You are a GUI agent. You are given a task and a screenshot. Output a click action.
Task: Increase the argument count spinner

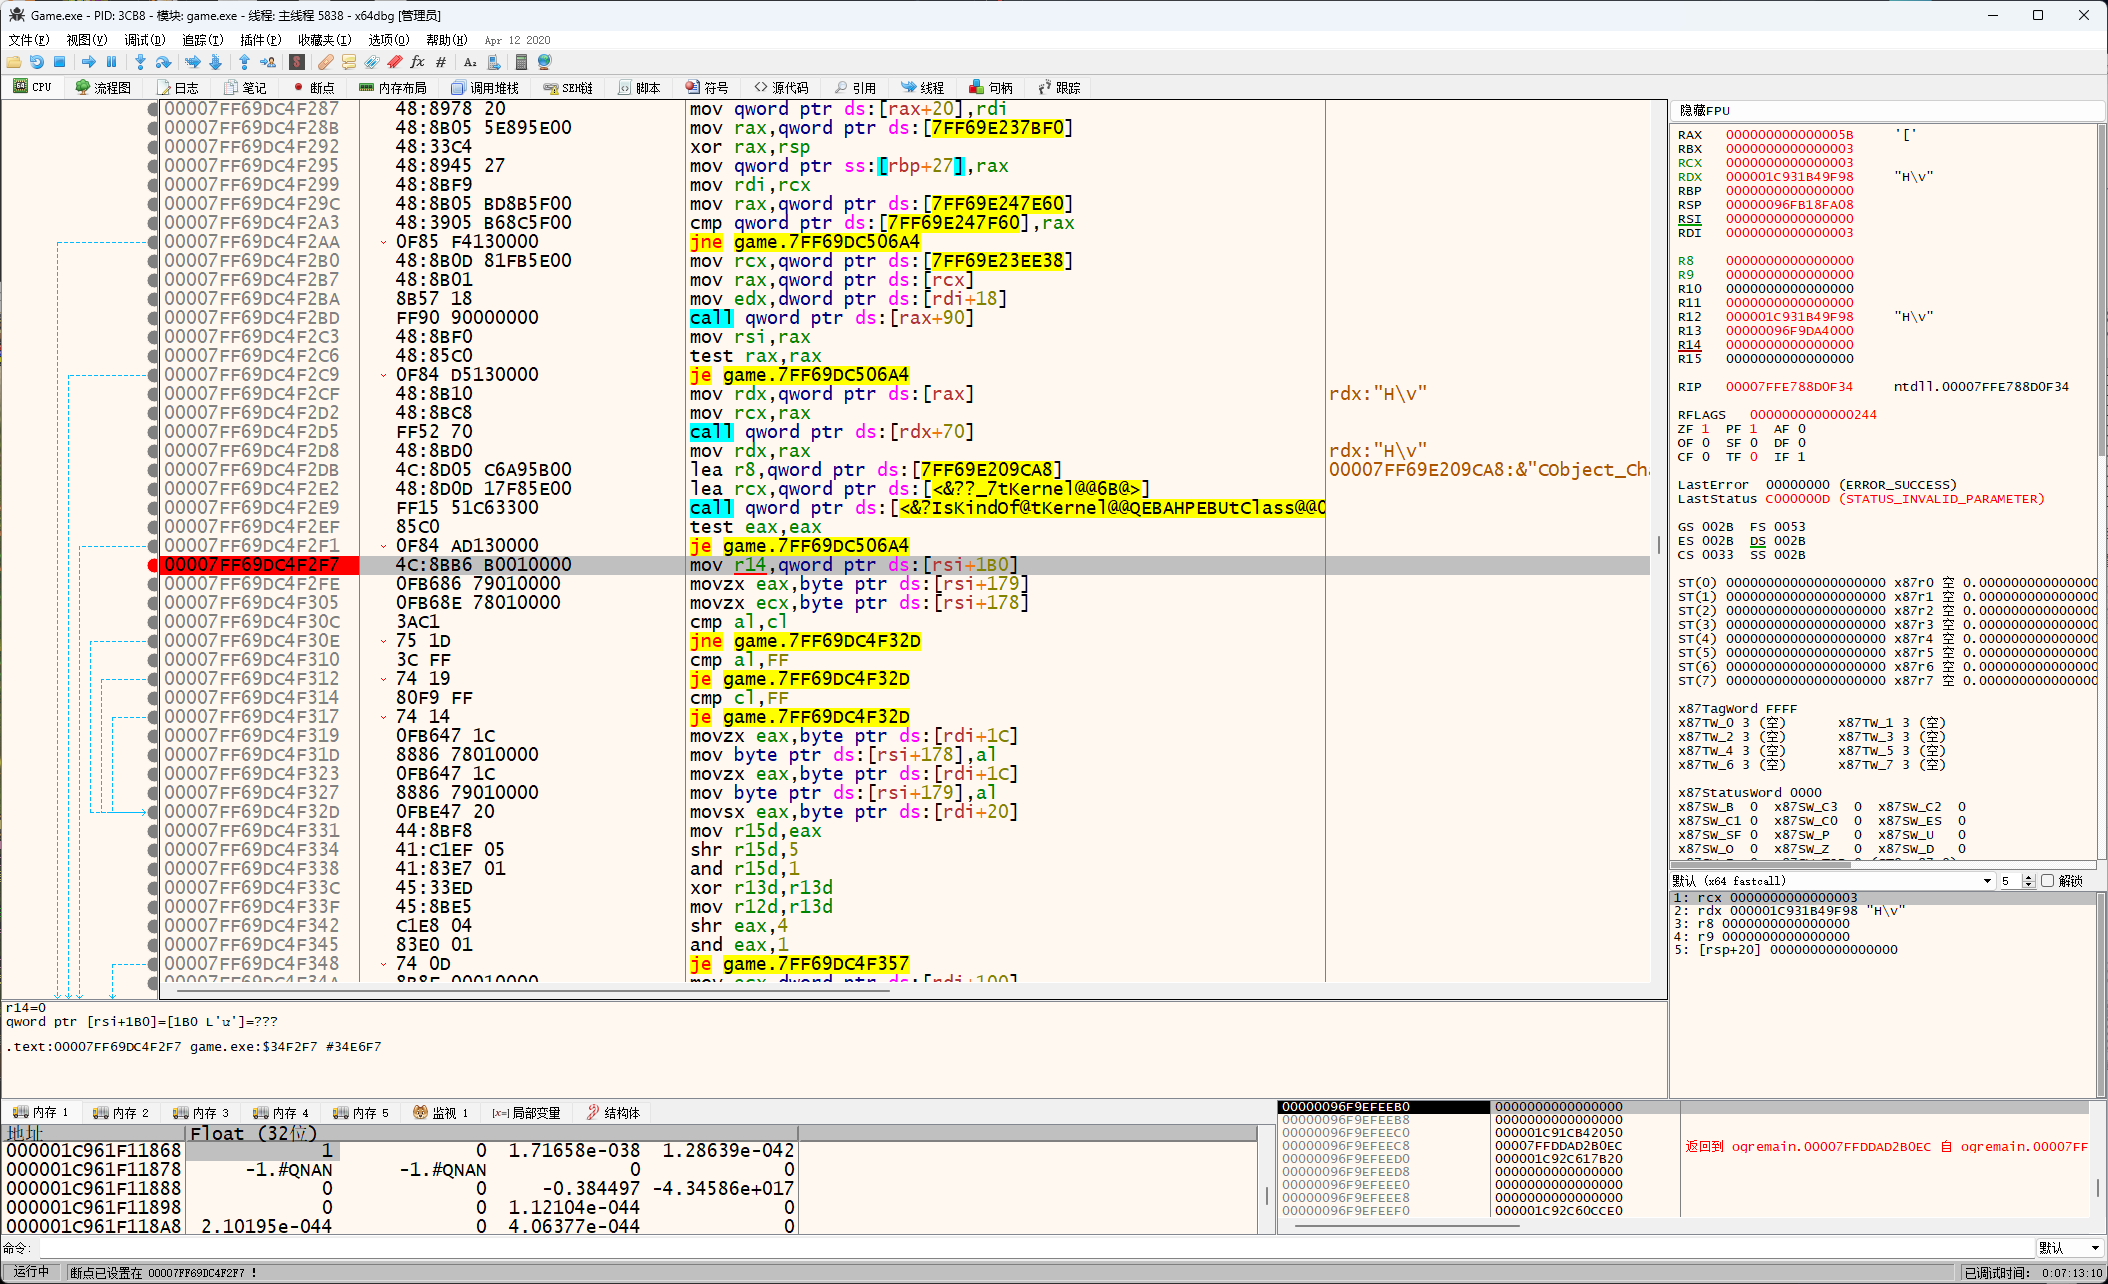[2028, 877]
